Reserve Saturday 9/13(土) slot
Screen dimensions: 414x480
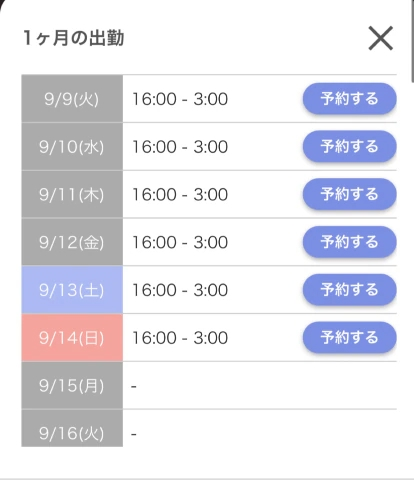pos(349,290)
